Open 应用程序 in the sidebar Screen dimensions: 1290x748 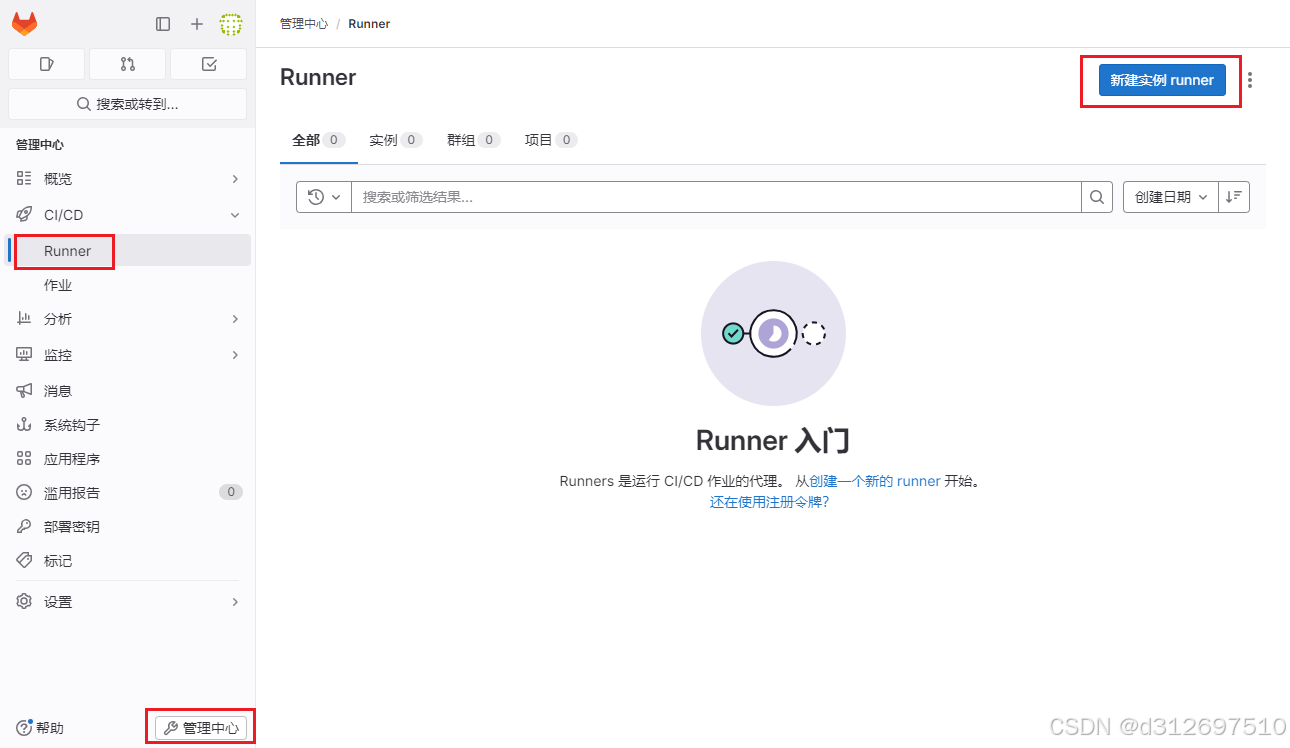pyautogui.click(x=127, y=459)
